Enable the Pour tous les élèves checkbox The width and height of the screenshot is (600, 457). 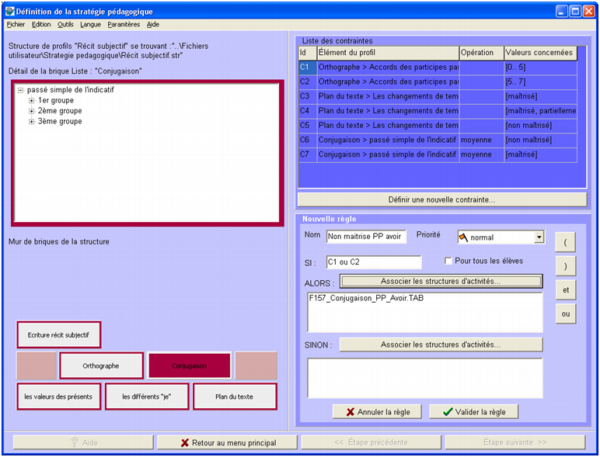click(x=448, y=261)
